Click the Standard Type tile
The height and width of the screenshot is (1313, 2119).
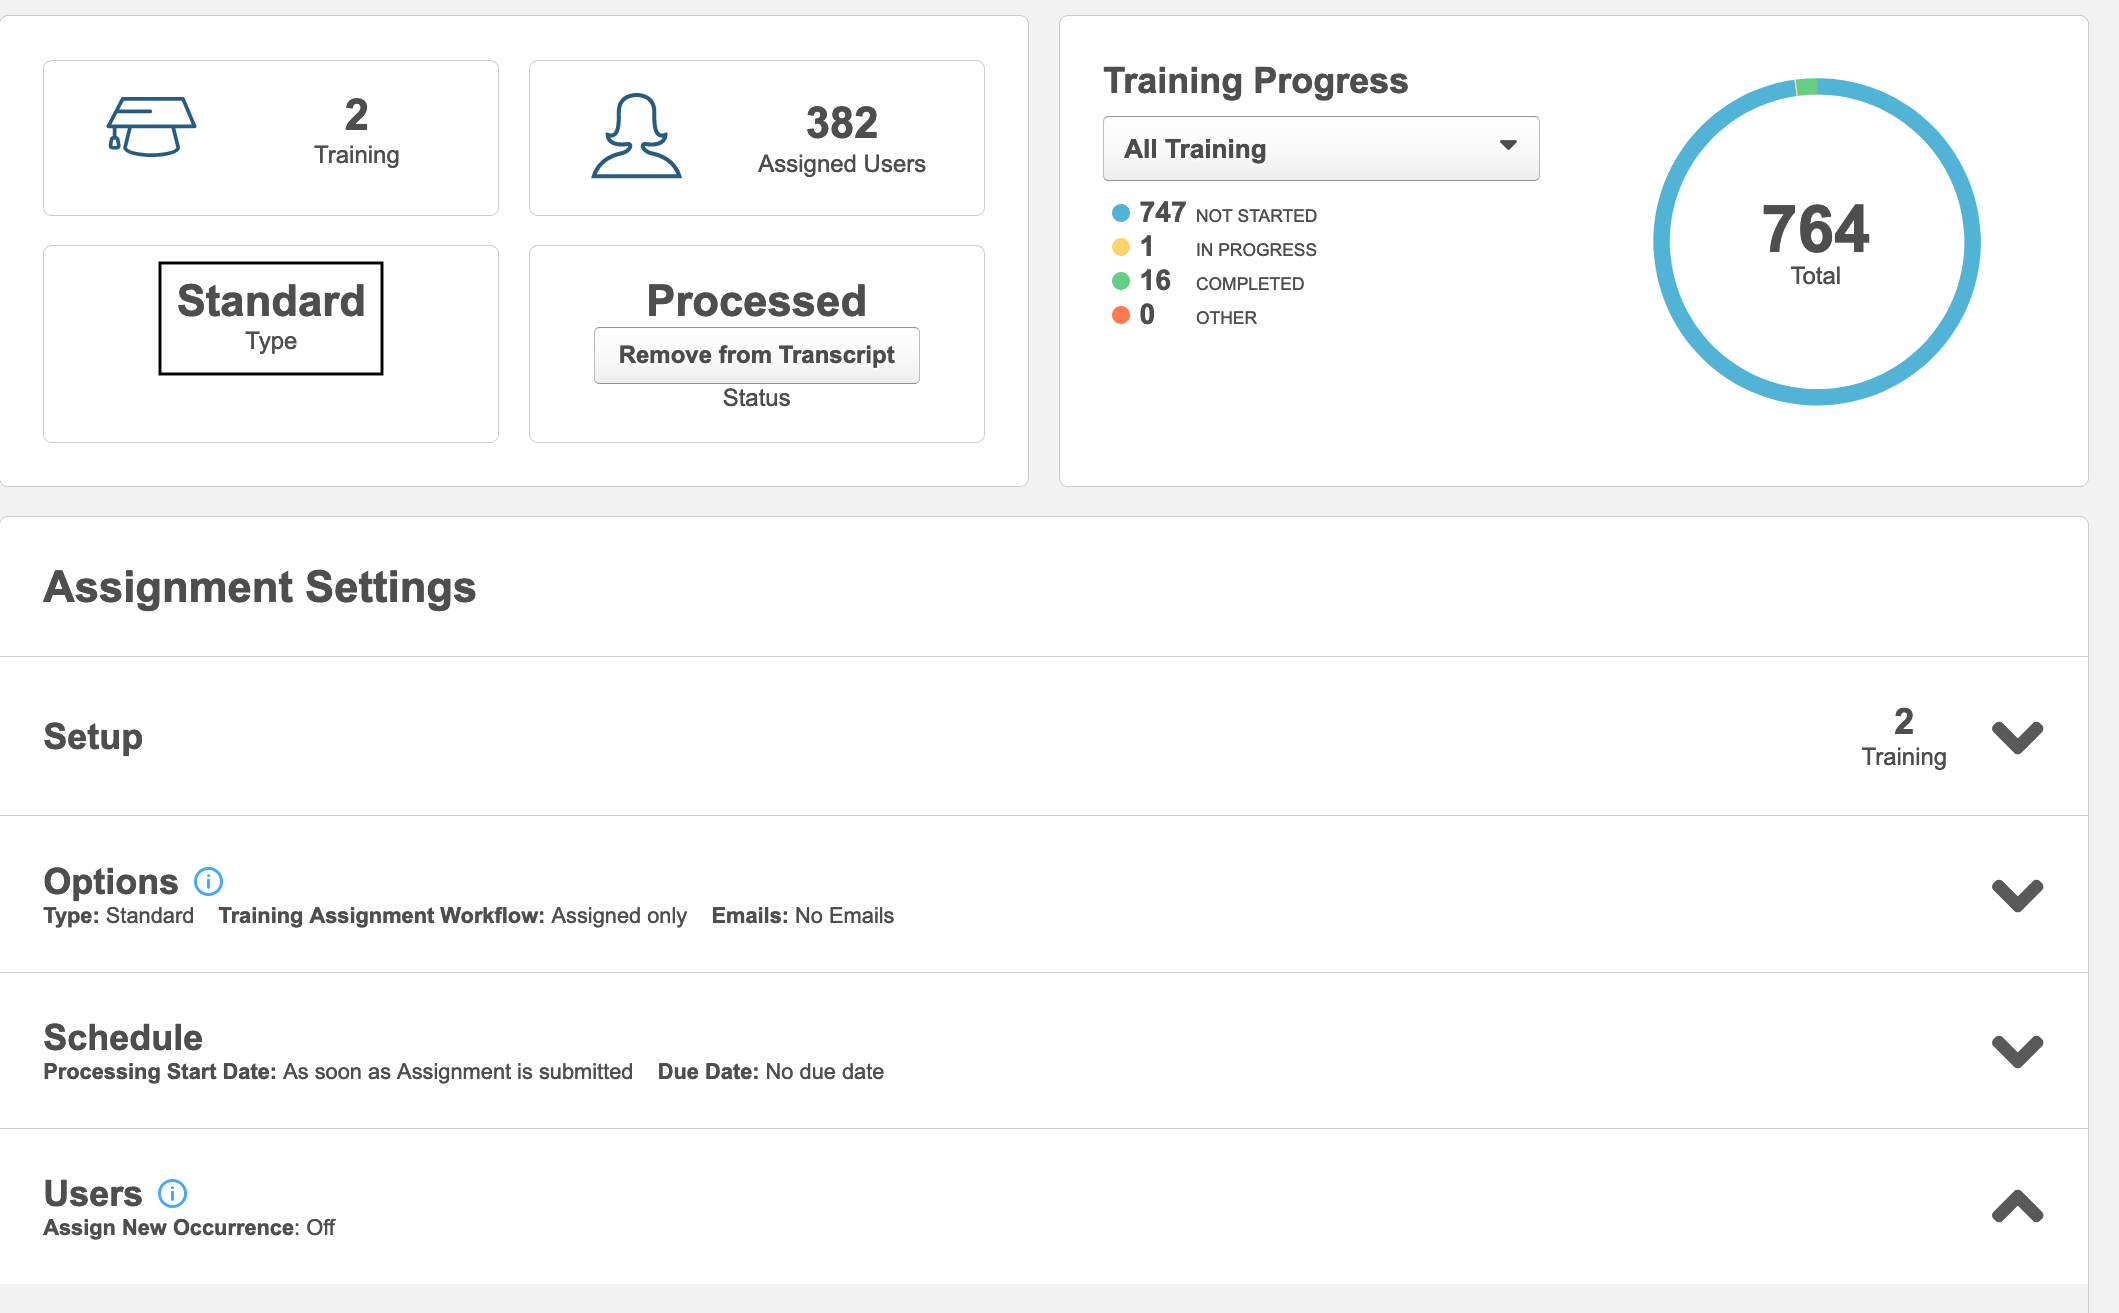[x=270, y=317]
